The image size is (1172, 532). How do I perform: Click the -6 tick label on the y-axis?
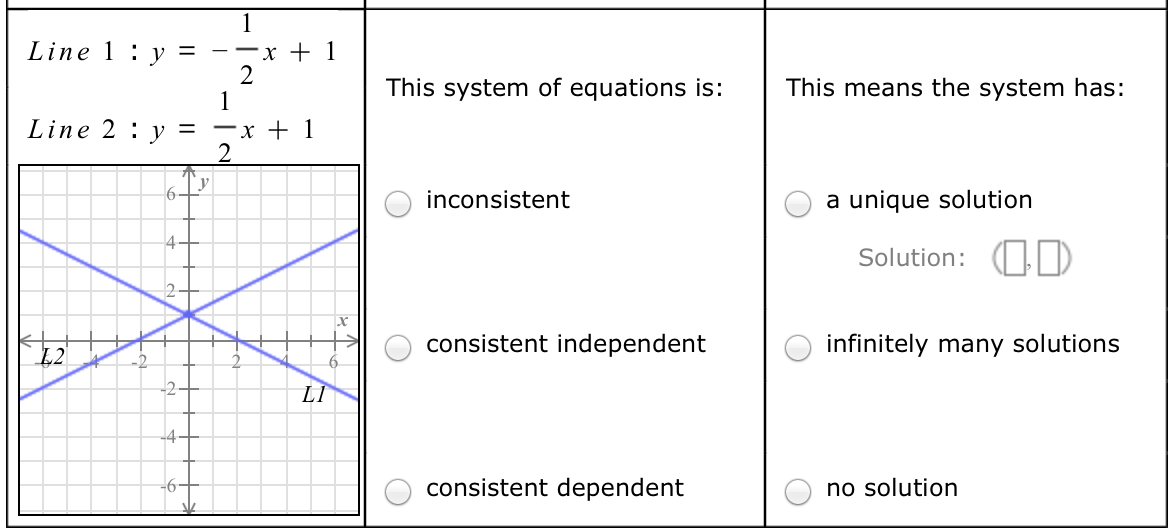point(171,487)
